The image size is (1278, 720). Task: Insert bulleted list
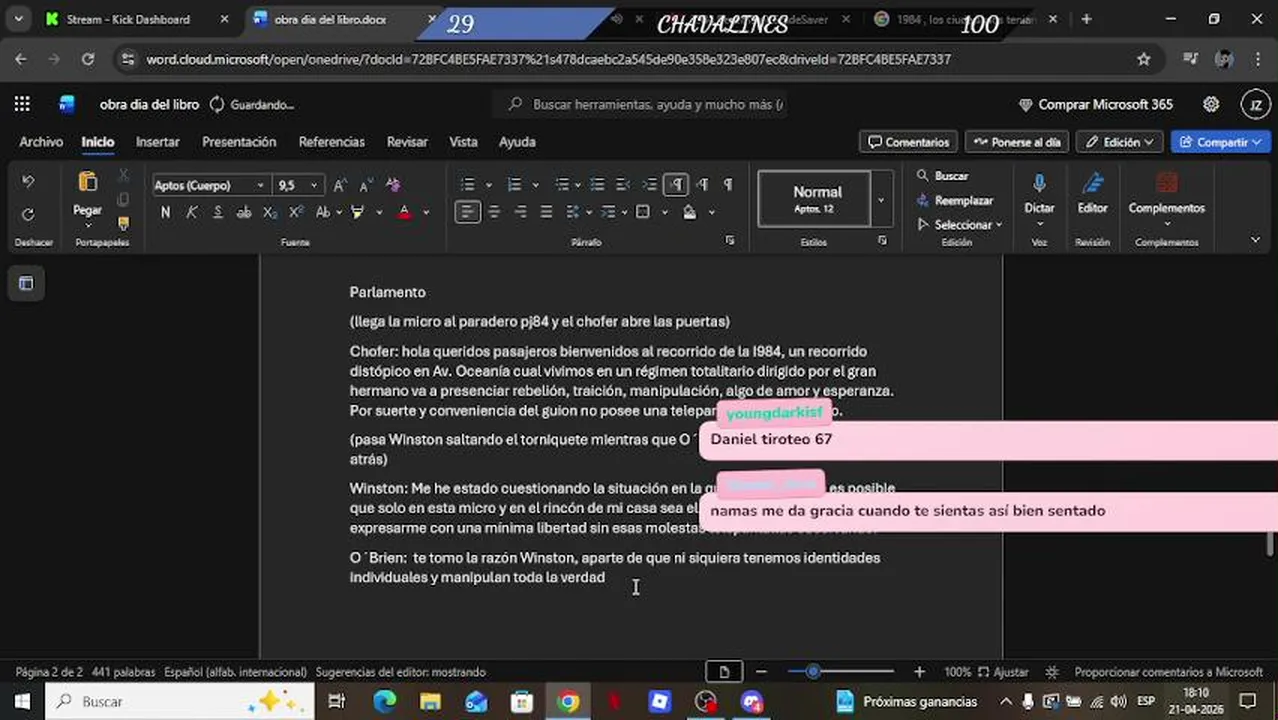tap(467, 185)
